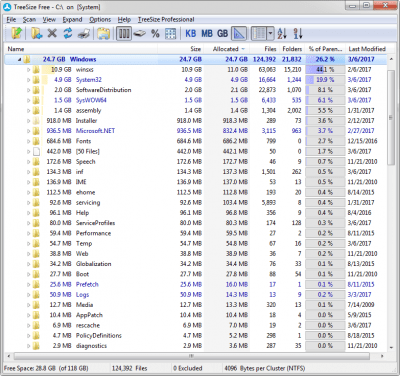Open the Scan menu

point(29,20)
